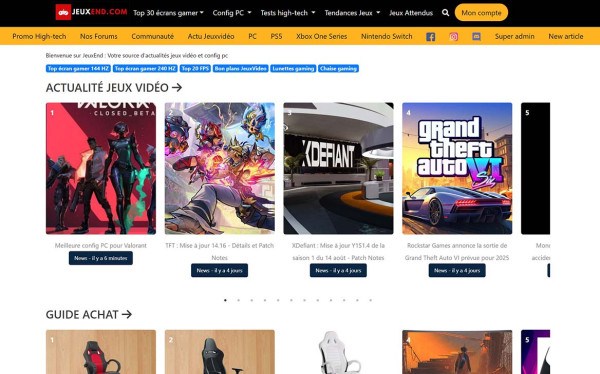
Task: Open the white gaming chair guide card
Action: pyautogui.click(x=338, y=352)
